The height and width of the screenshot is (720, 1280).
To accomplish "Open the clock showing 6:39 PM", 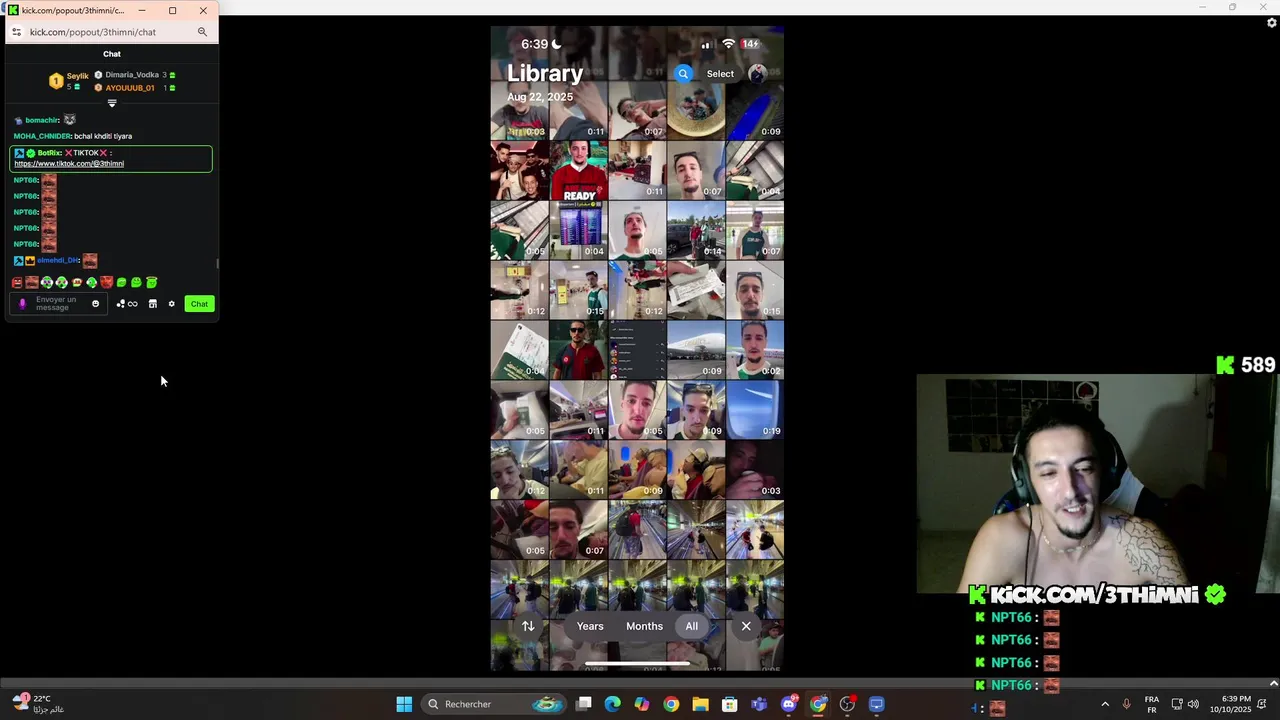I will (x=1230, y=704).
